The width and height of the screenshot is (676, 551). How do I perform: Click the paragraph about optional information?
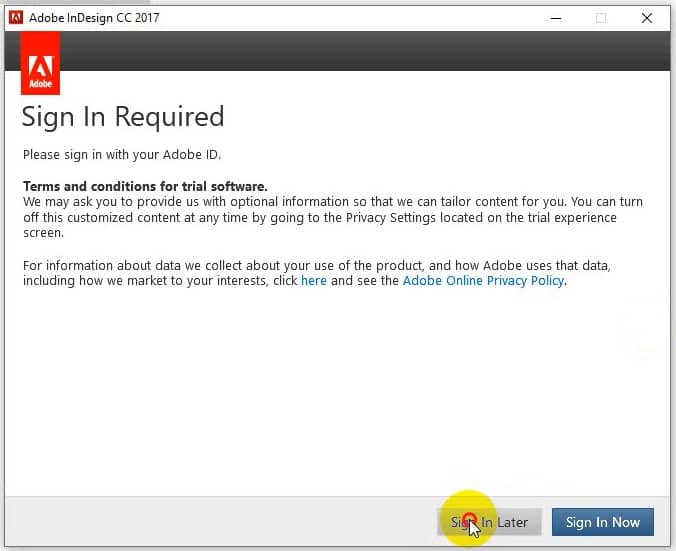point(330,210)
